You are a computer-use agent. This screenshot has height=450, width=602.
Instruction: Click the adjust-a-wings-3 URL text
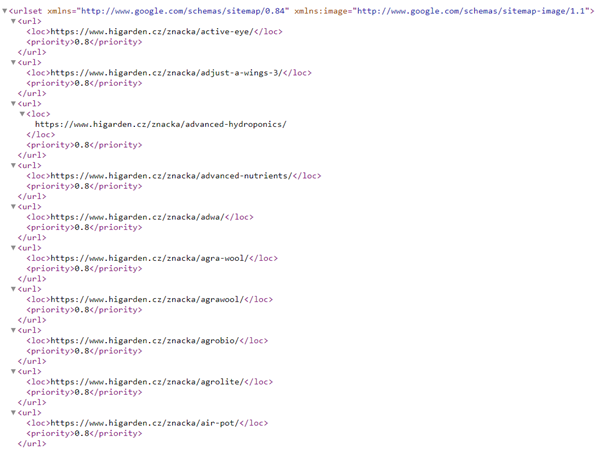pos(165,72)
